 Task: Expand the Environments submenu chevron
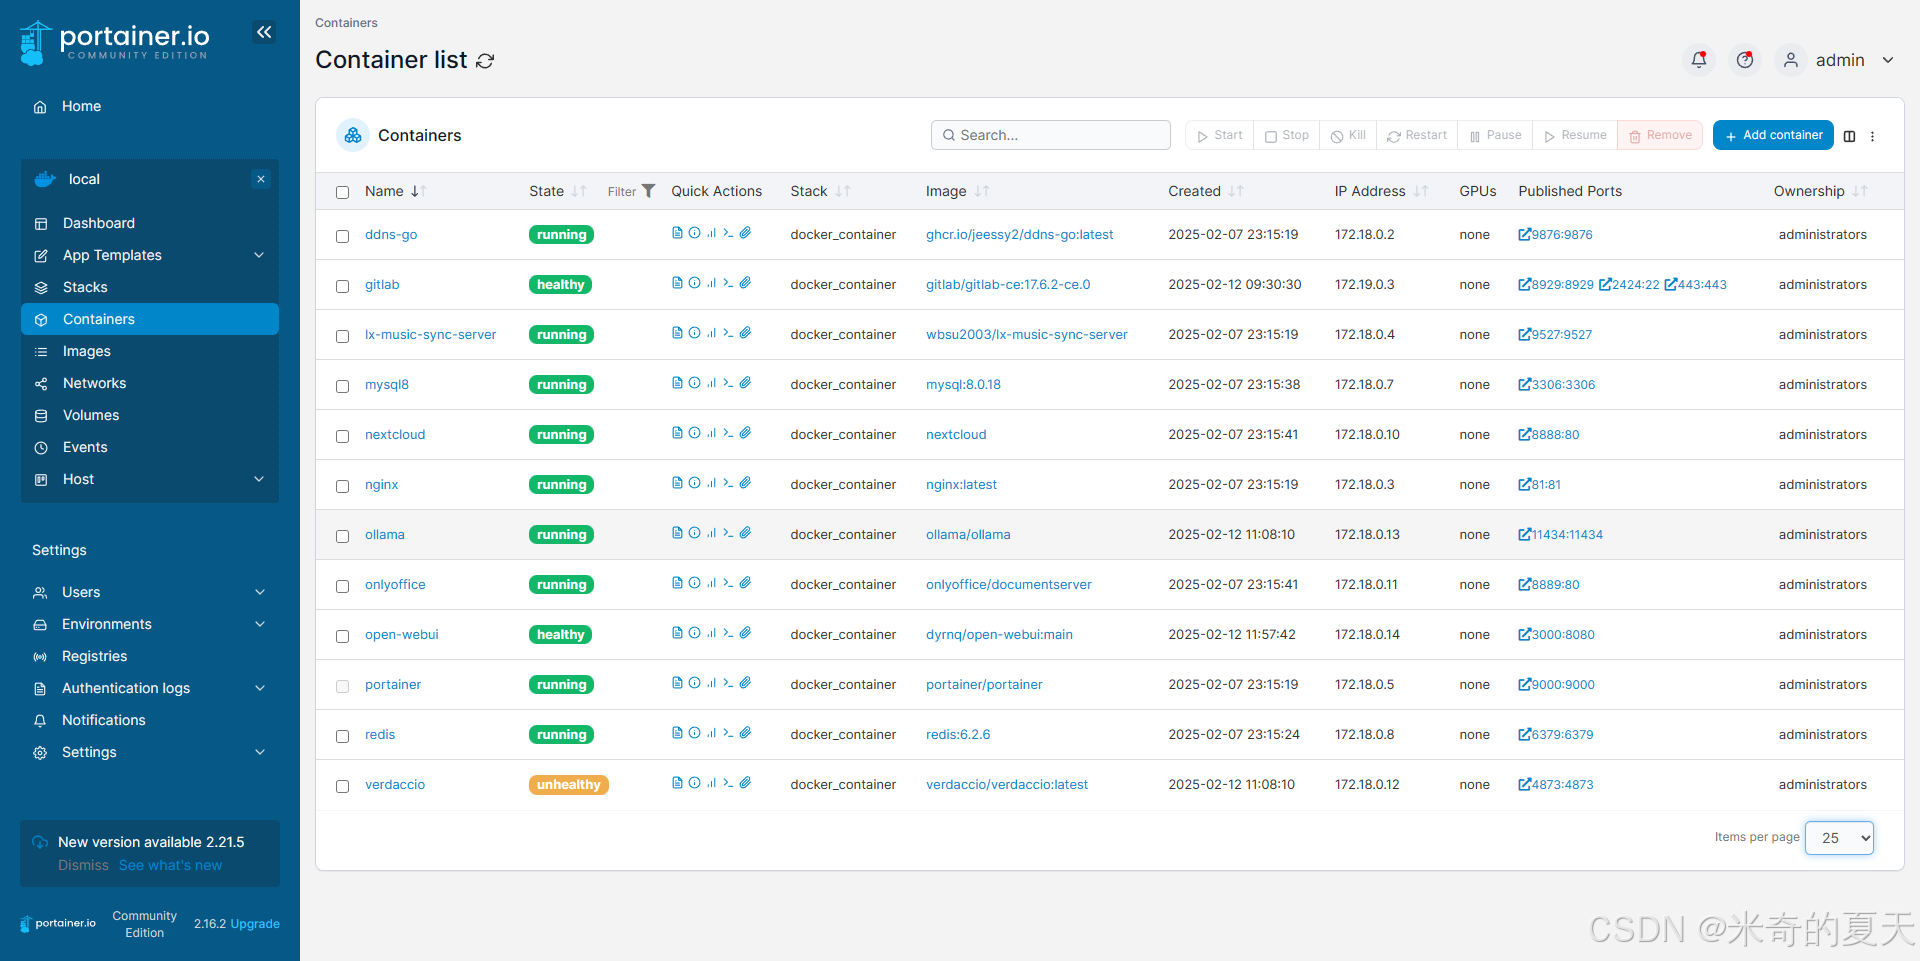coord(260,624)
